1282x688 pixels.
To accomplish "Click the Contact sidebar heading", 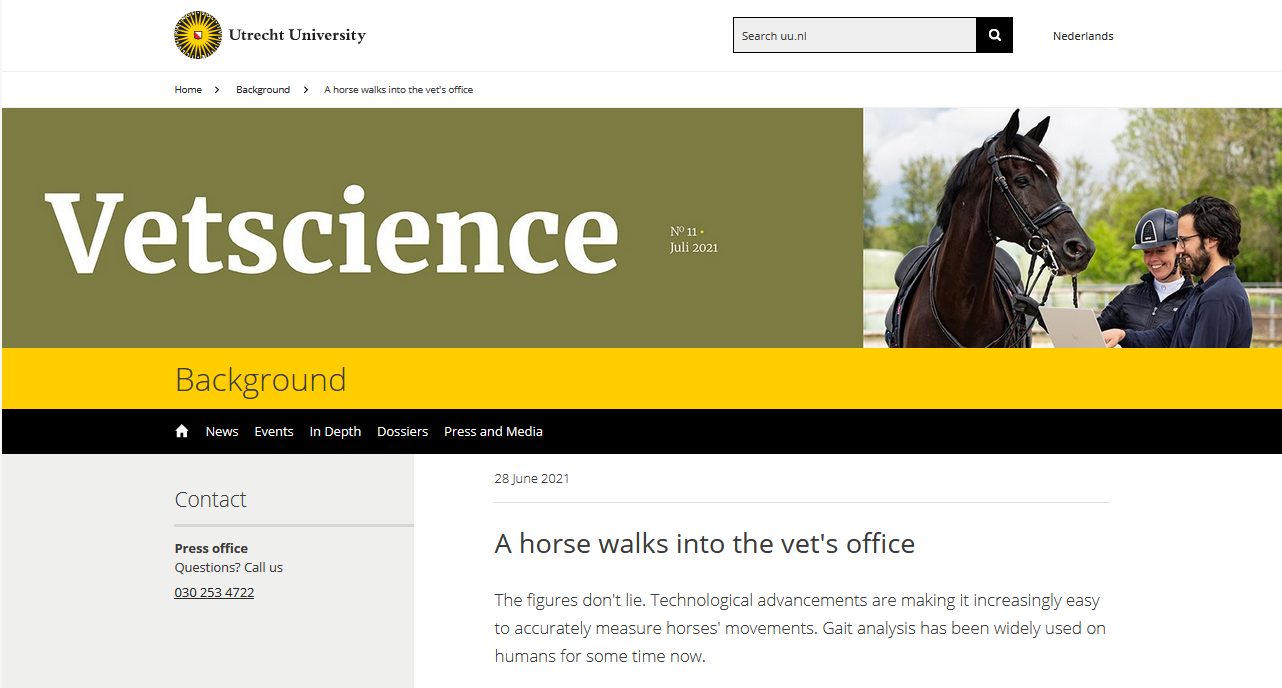I will (x=210, y=500).
